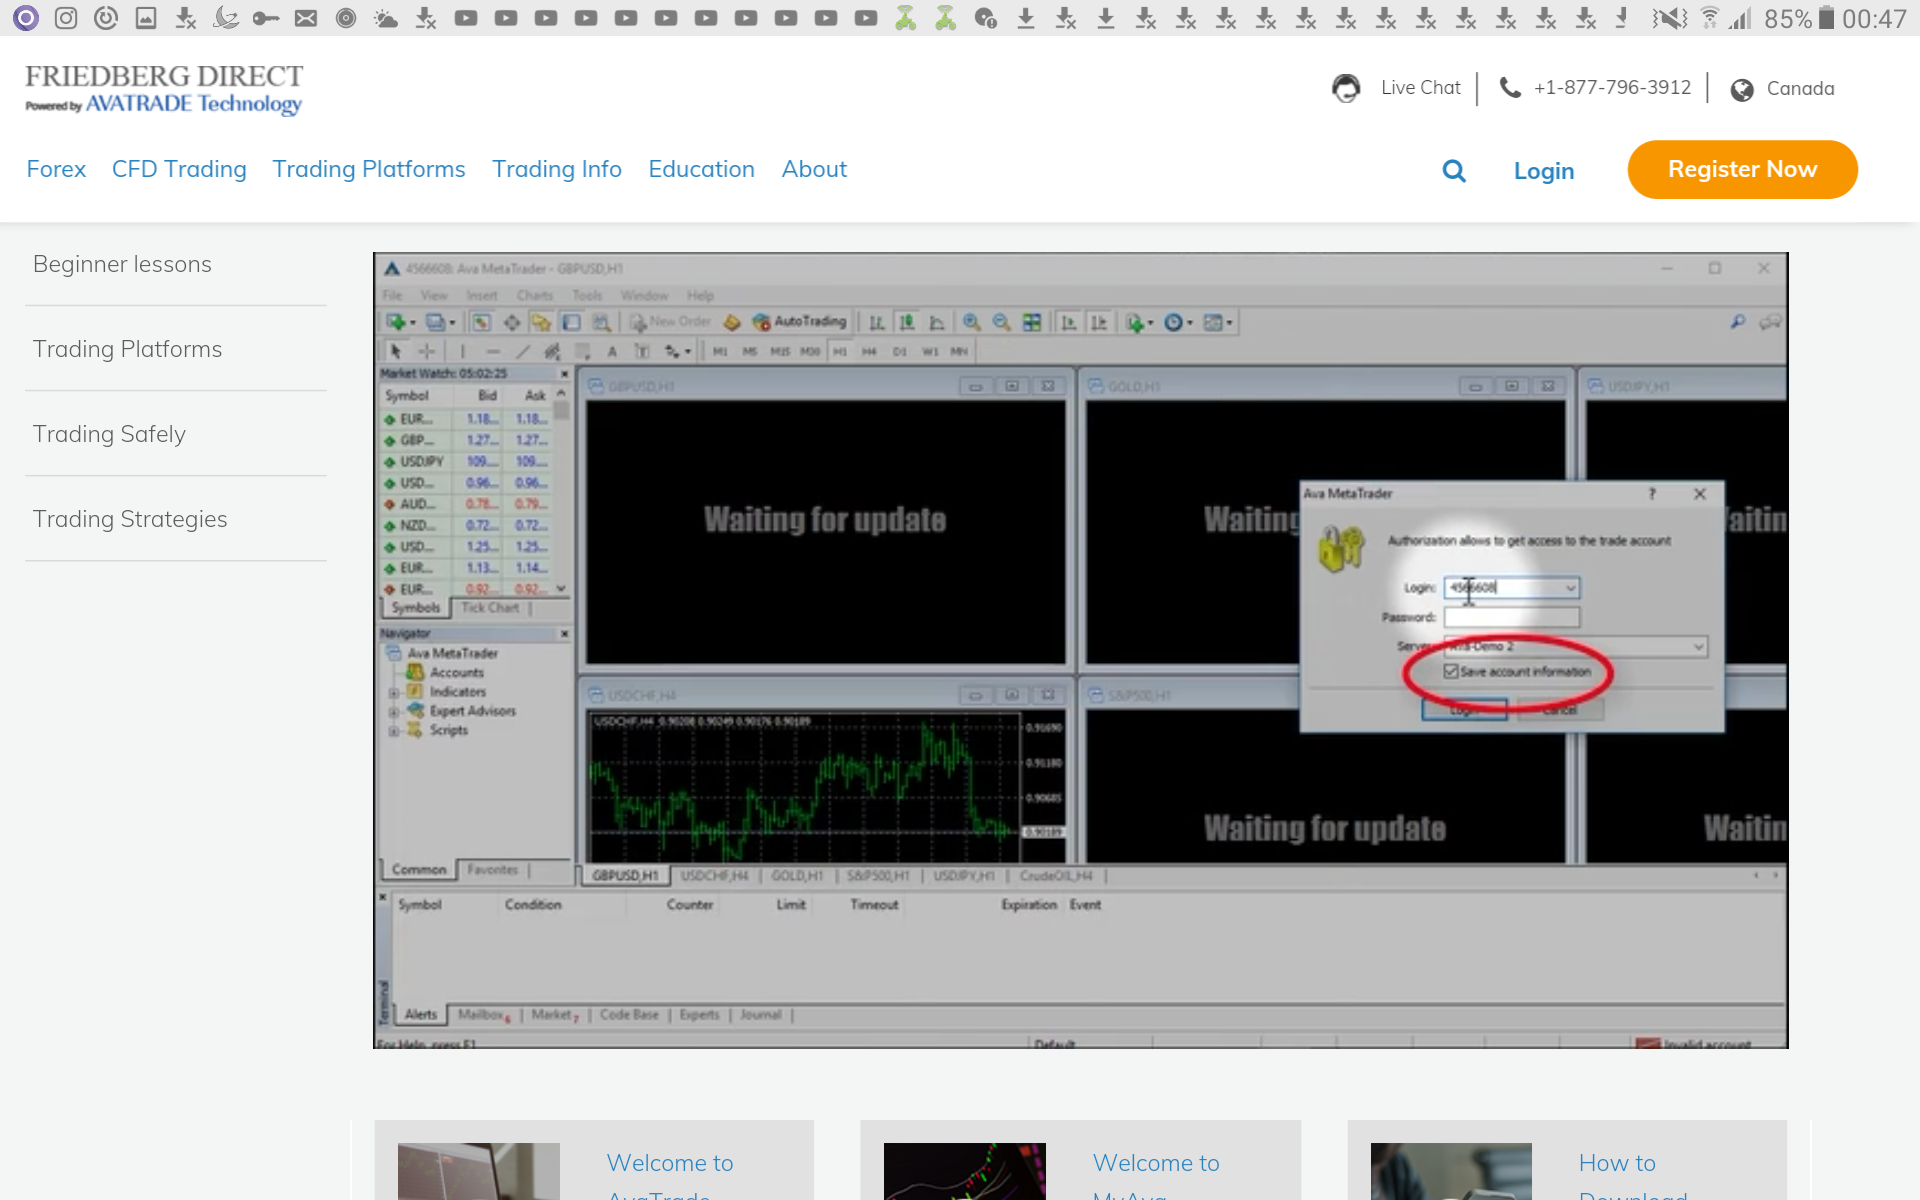Open Trading Safely in the sidebar
Image resolution: width=1920 pixels, height=1200 pixels.
pyautogui.click(x=109, y=434)
